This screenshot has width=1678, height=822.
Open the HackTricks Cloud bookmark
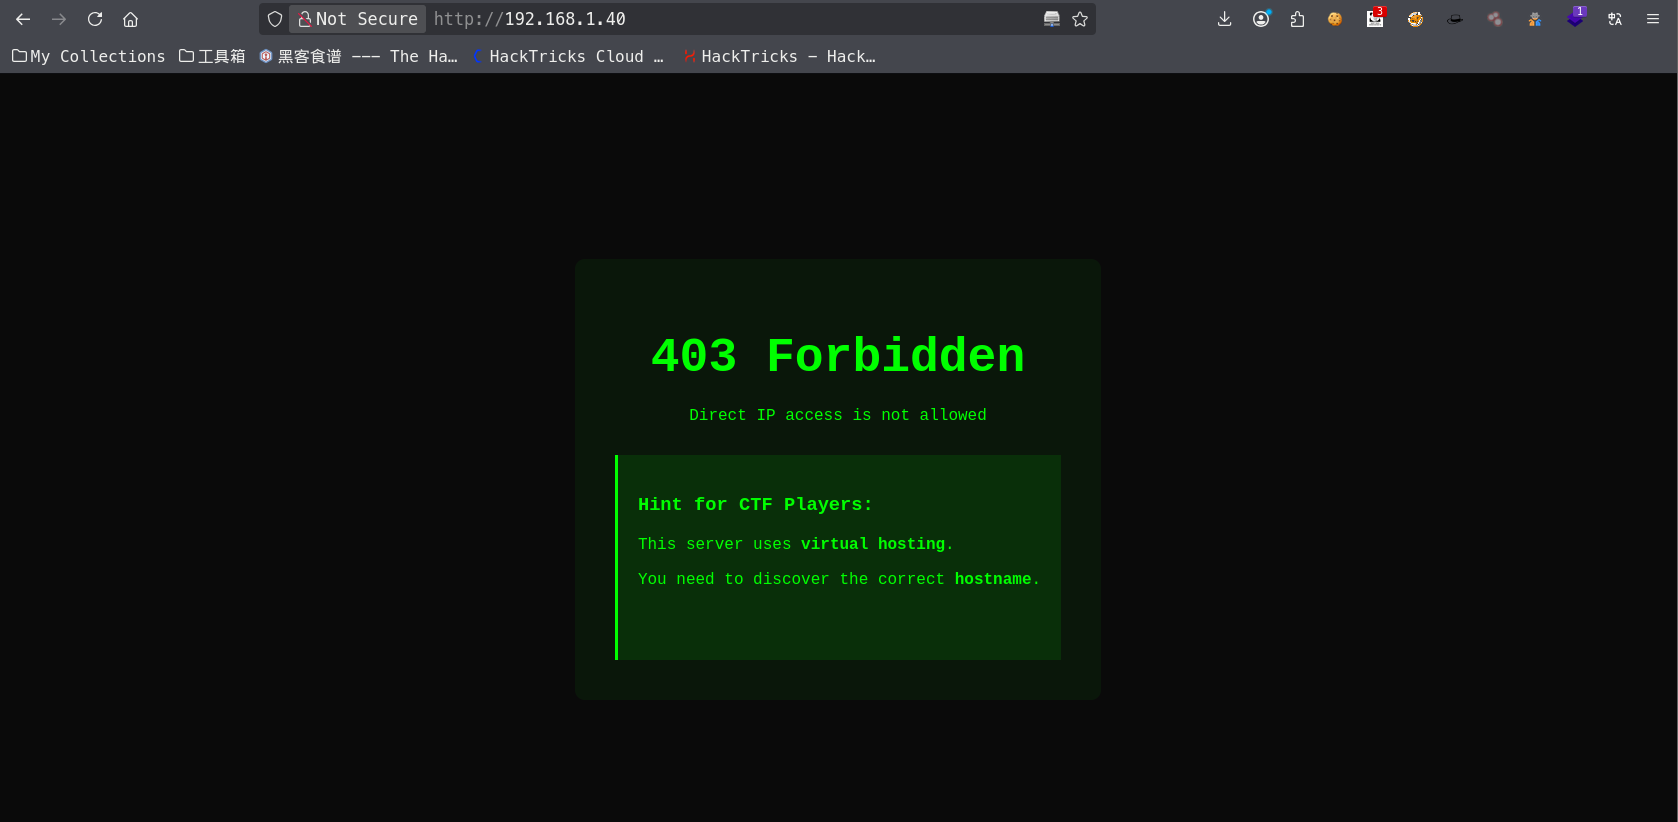[567, 57]
